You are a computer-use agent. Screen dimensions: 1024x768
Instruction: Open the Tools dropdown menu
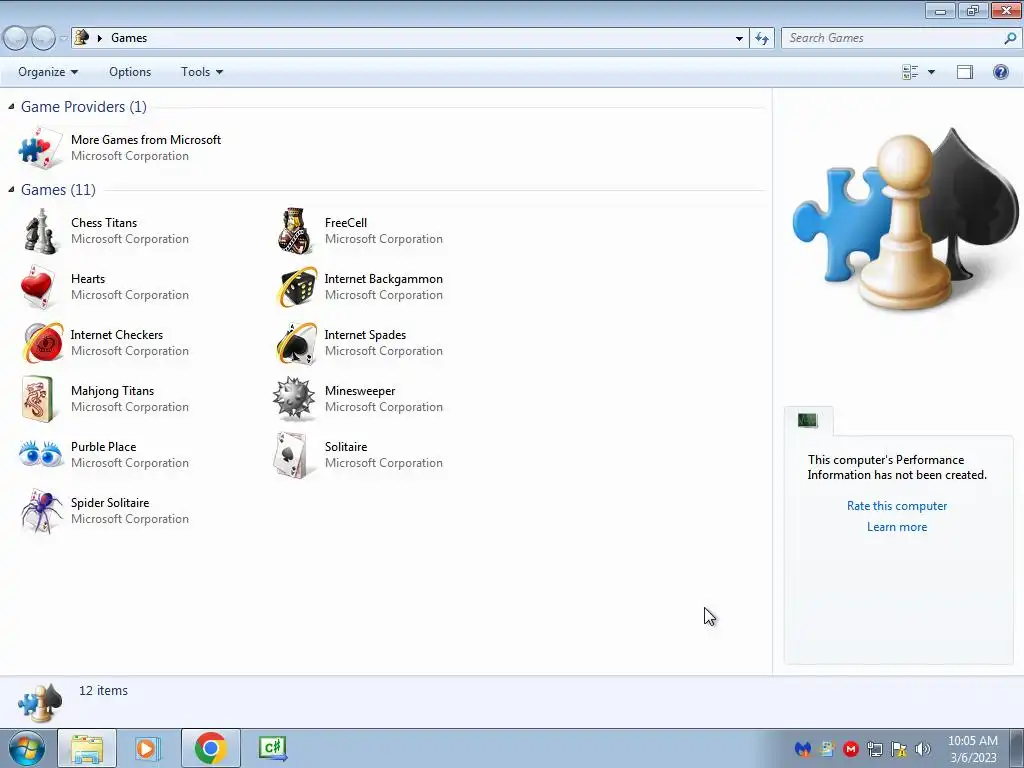pyautogui.click(x=202, y=72)
